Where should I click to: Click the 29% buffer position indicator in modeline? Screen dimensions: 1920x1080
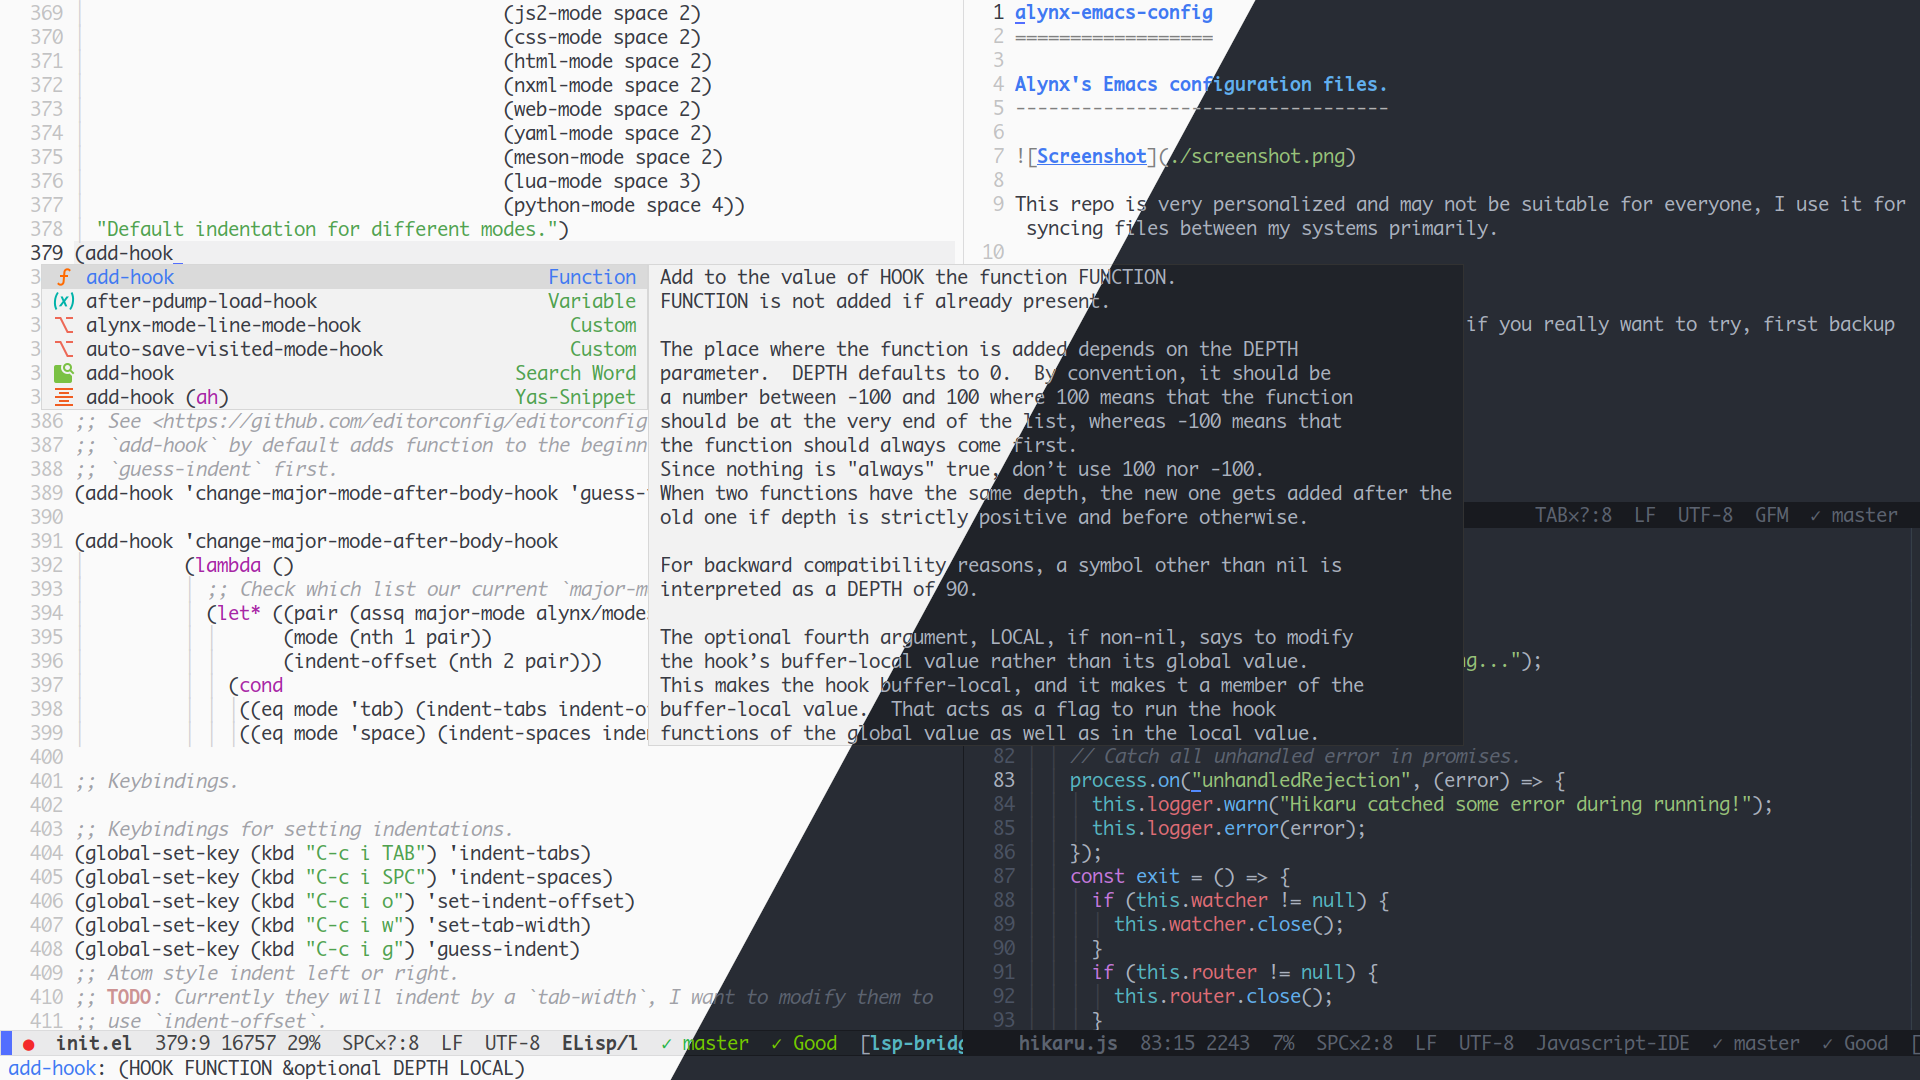(x=304, y=1043)
